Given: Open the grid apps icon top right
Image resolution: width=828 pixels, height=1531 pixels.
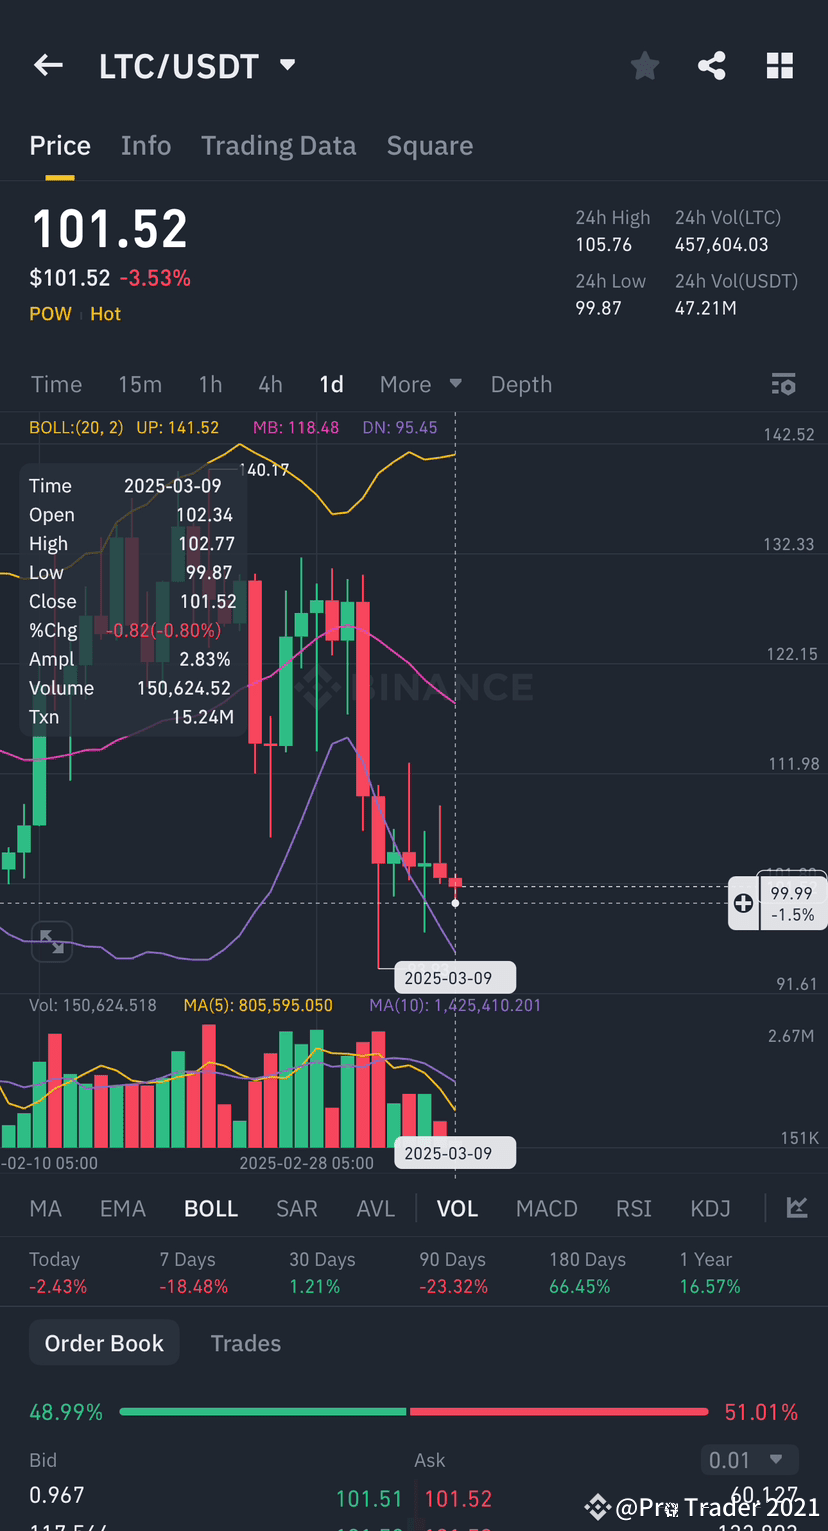Looking at the screenshot, I should 780,64.
